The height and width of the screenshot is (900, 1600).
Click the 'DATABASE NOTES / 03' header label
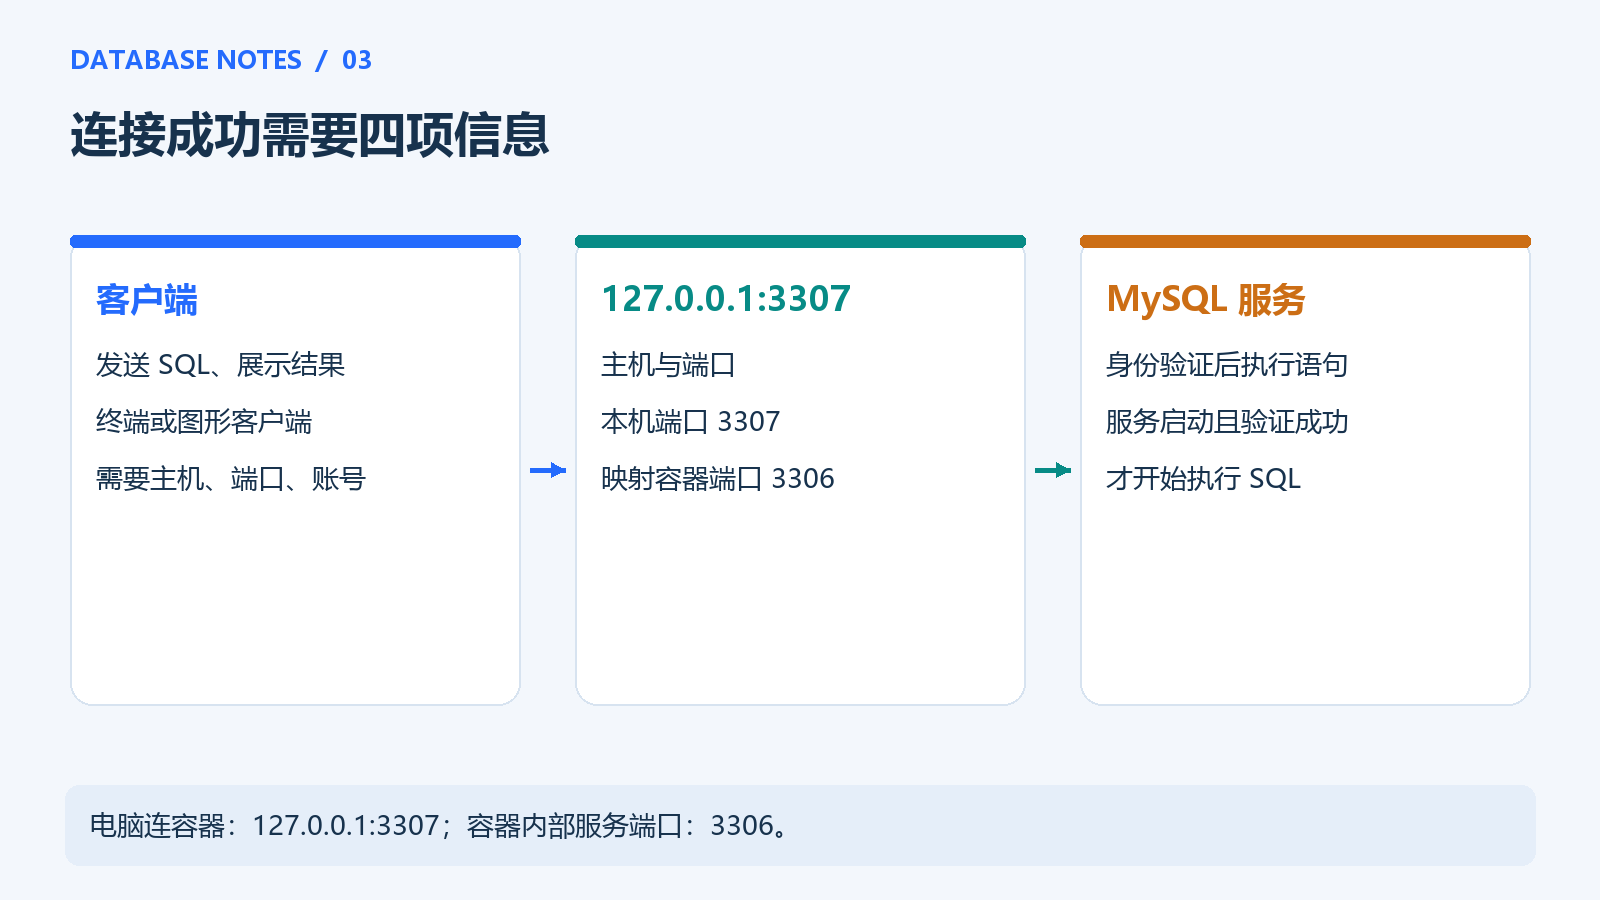click(221, 60)
